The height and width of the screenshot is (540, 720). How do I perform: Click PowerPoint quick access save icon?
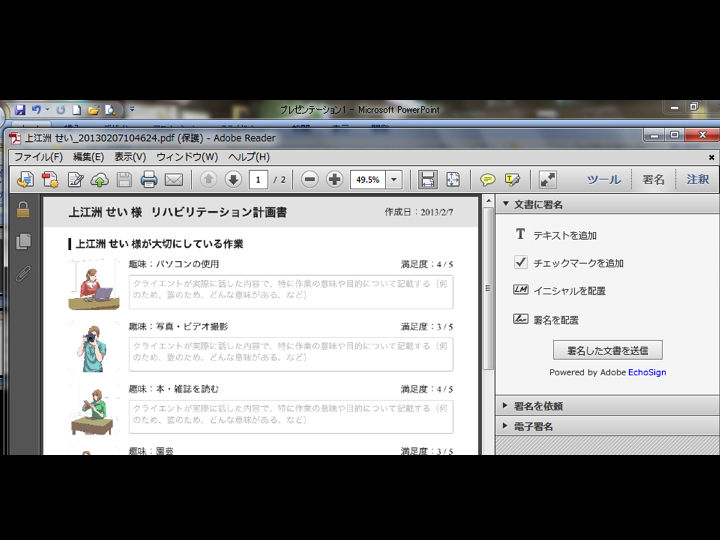pos(20,110)
